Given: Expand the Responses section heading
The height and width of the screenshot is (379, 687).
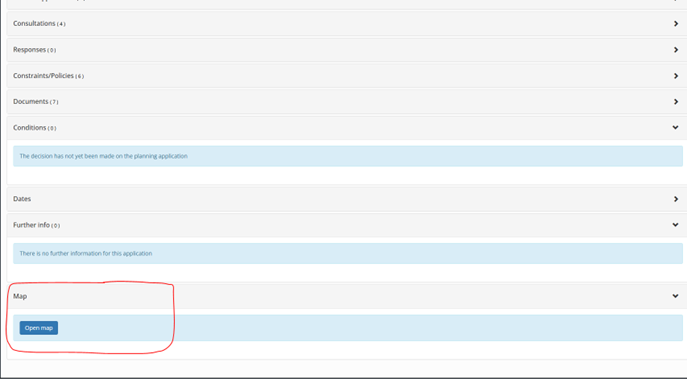Looking at the screenshot, I should (29, 50).
